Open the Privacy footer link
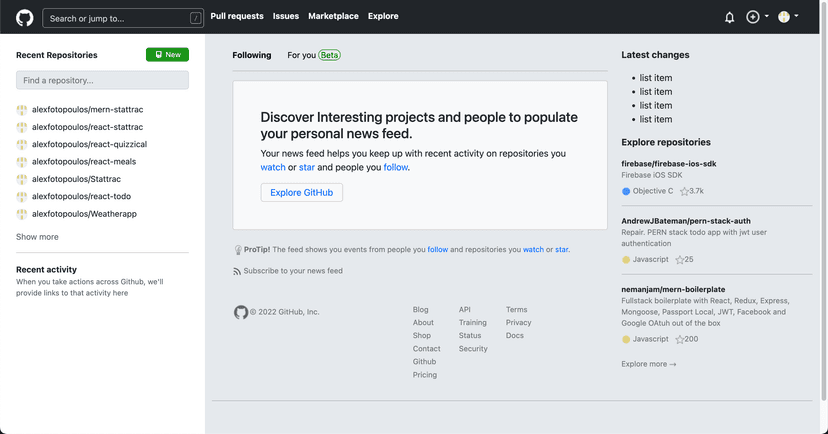 pyautogui.click(x=518, y=323)
